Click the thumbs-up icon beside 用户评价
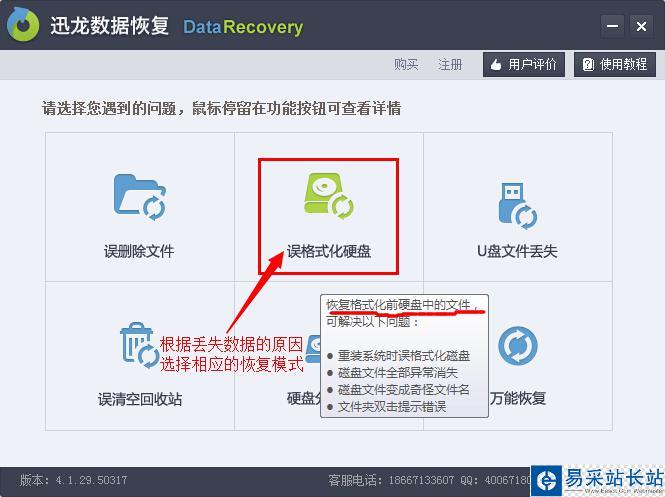The width and height of the screenshot is (665, 497). (x=496, y=65)
